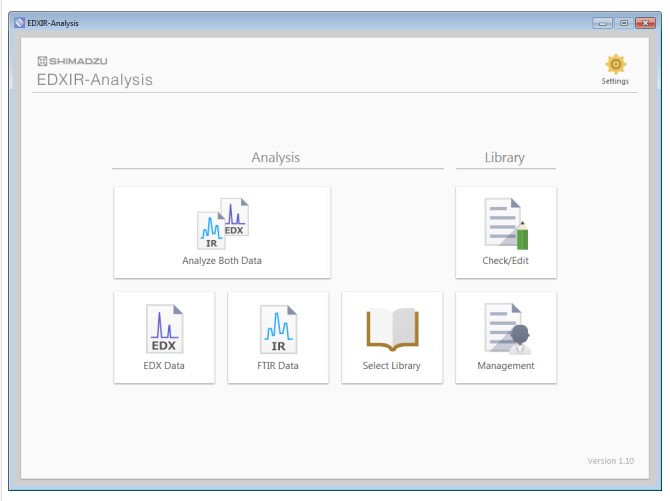Click the Analysis section heading

point(276,158)
